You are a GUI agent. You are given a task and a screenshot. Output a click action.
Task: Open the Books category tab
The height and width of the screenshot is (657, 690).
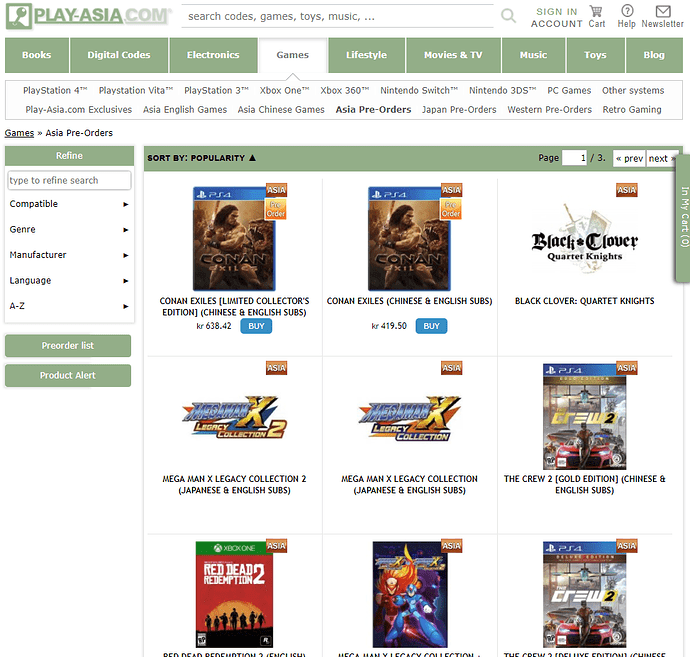click(x=37, y=55)
